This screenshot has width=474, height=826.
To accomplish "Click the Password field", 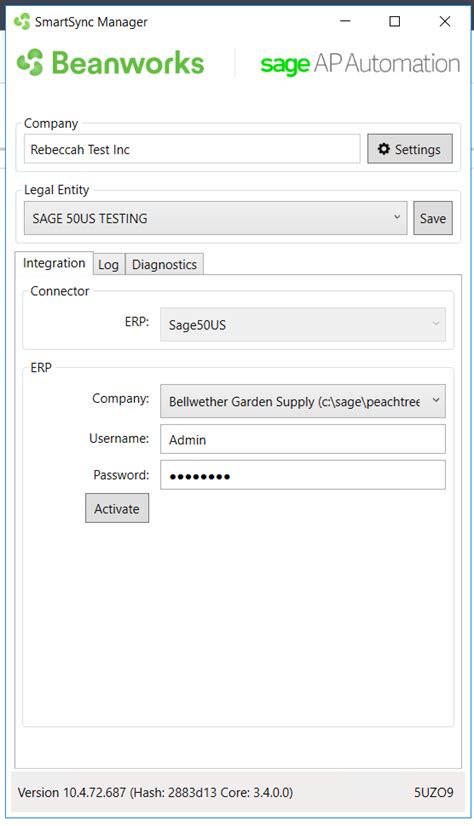I will click(303, 476).
